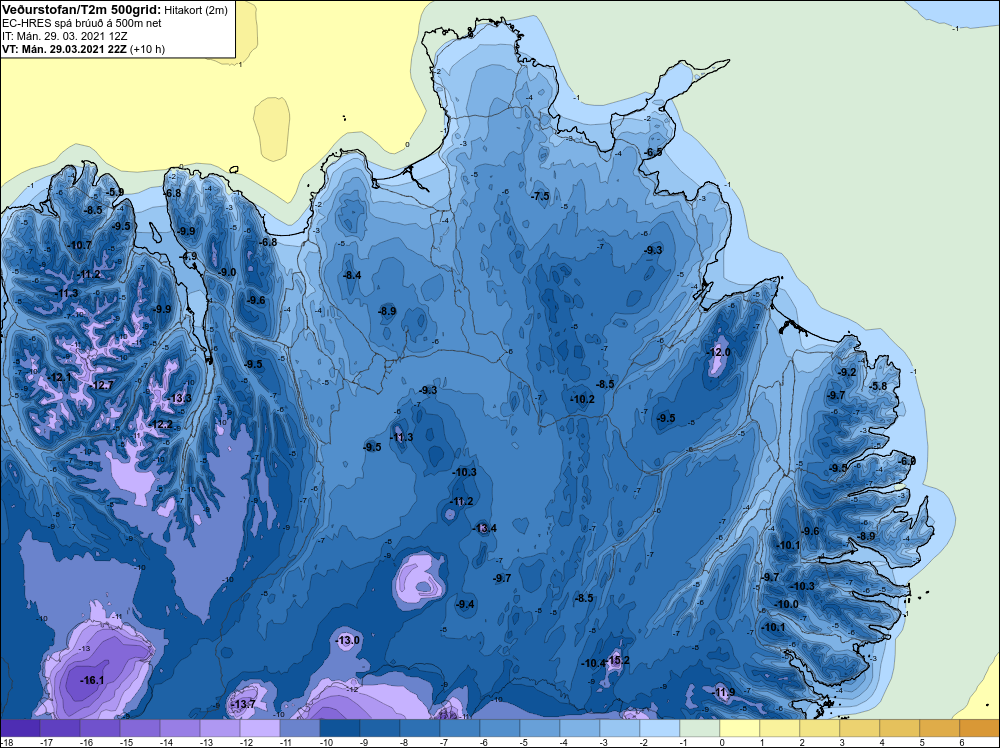Click the -7.5 temperature value
Screen dimensions: 1000x748
click(x=540, y=196)
